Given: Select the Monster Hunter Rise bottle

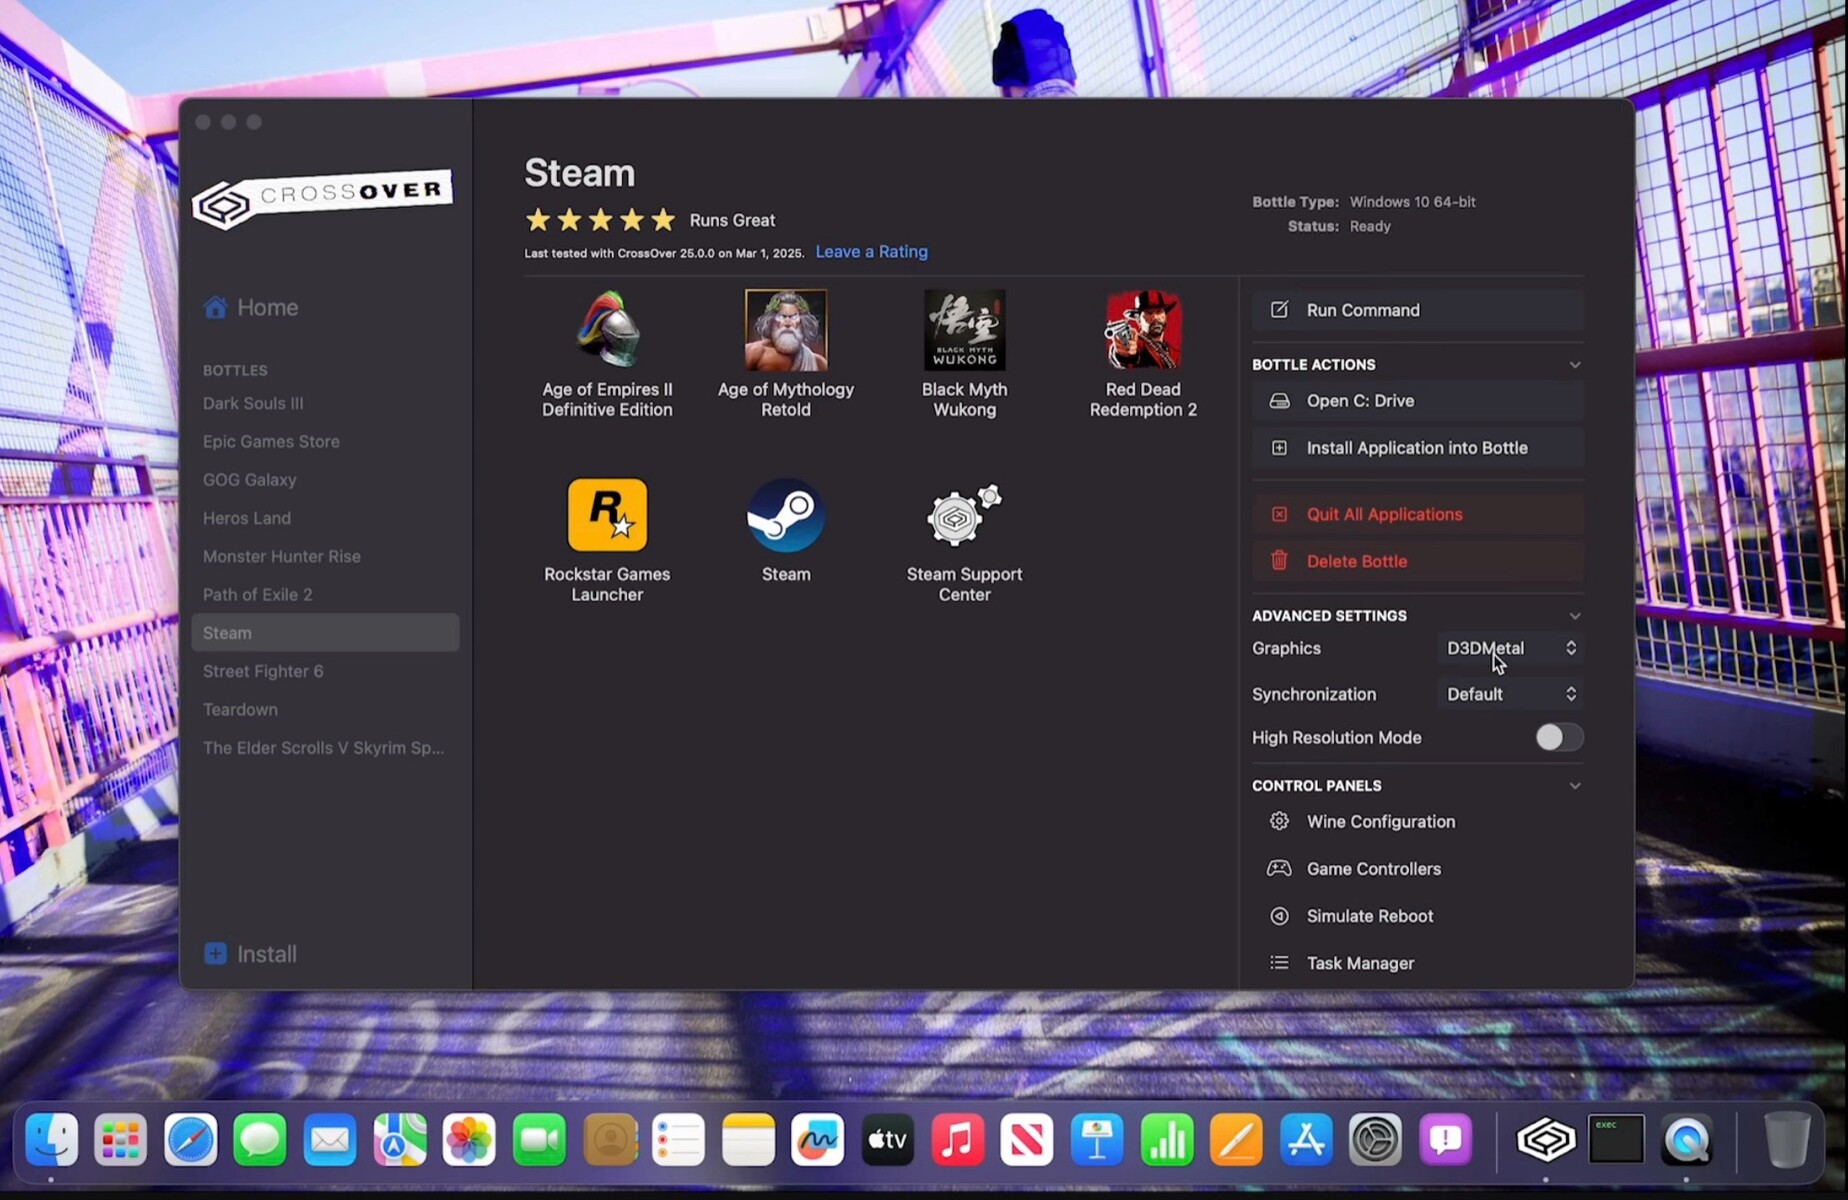Looking at the screenshot, I should pyautogui.click(x=325, y=556).
